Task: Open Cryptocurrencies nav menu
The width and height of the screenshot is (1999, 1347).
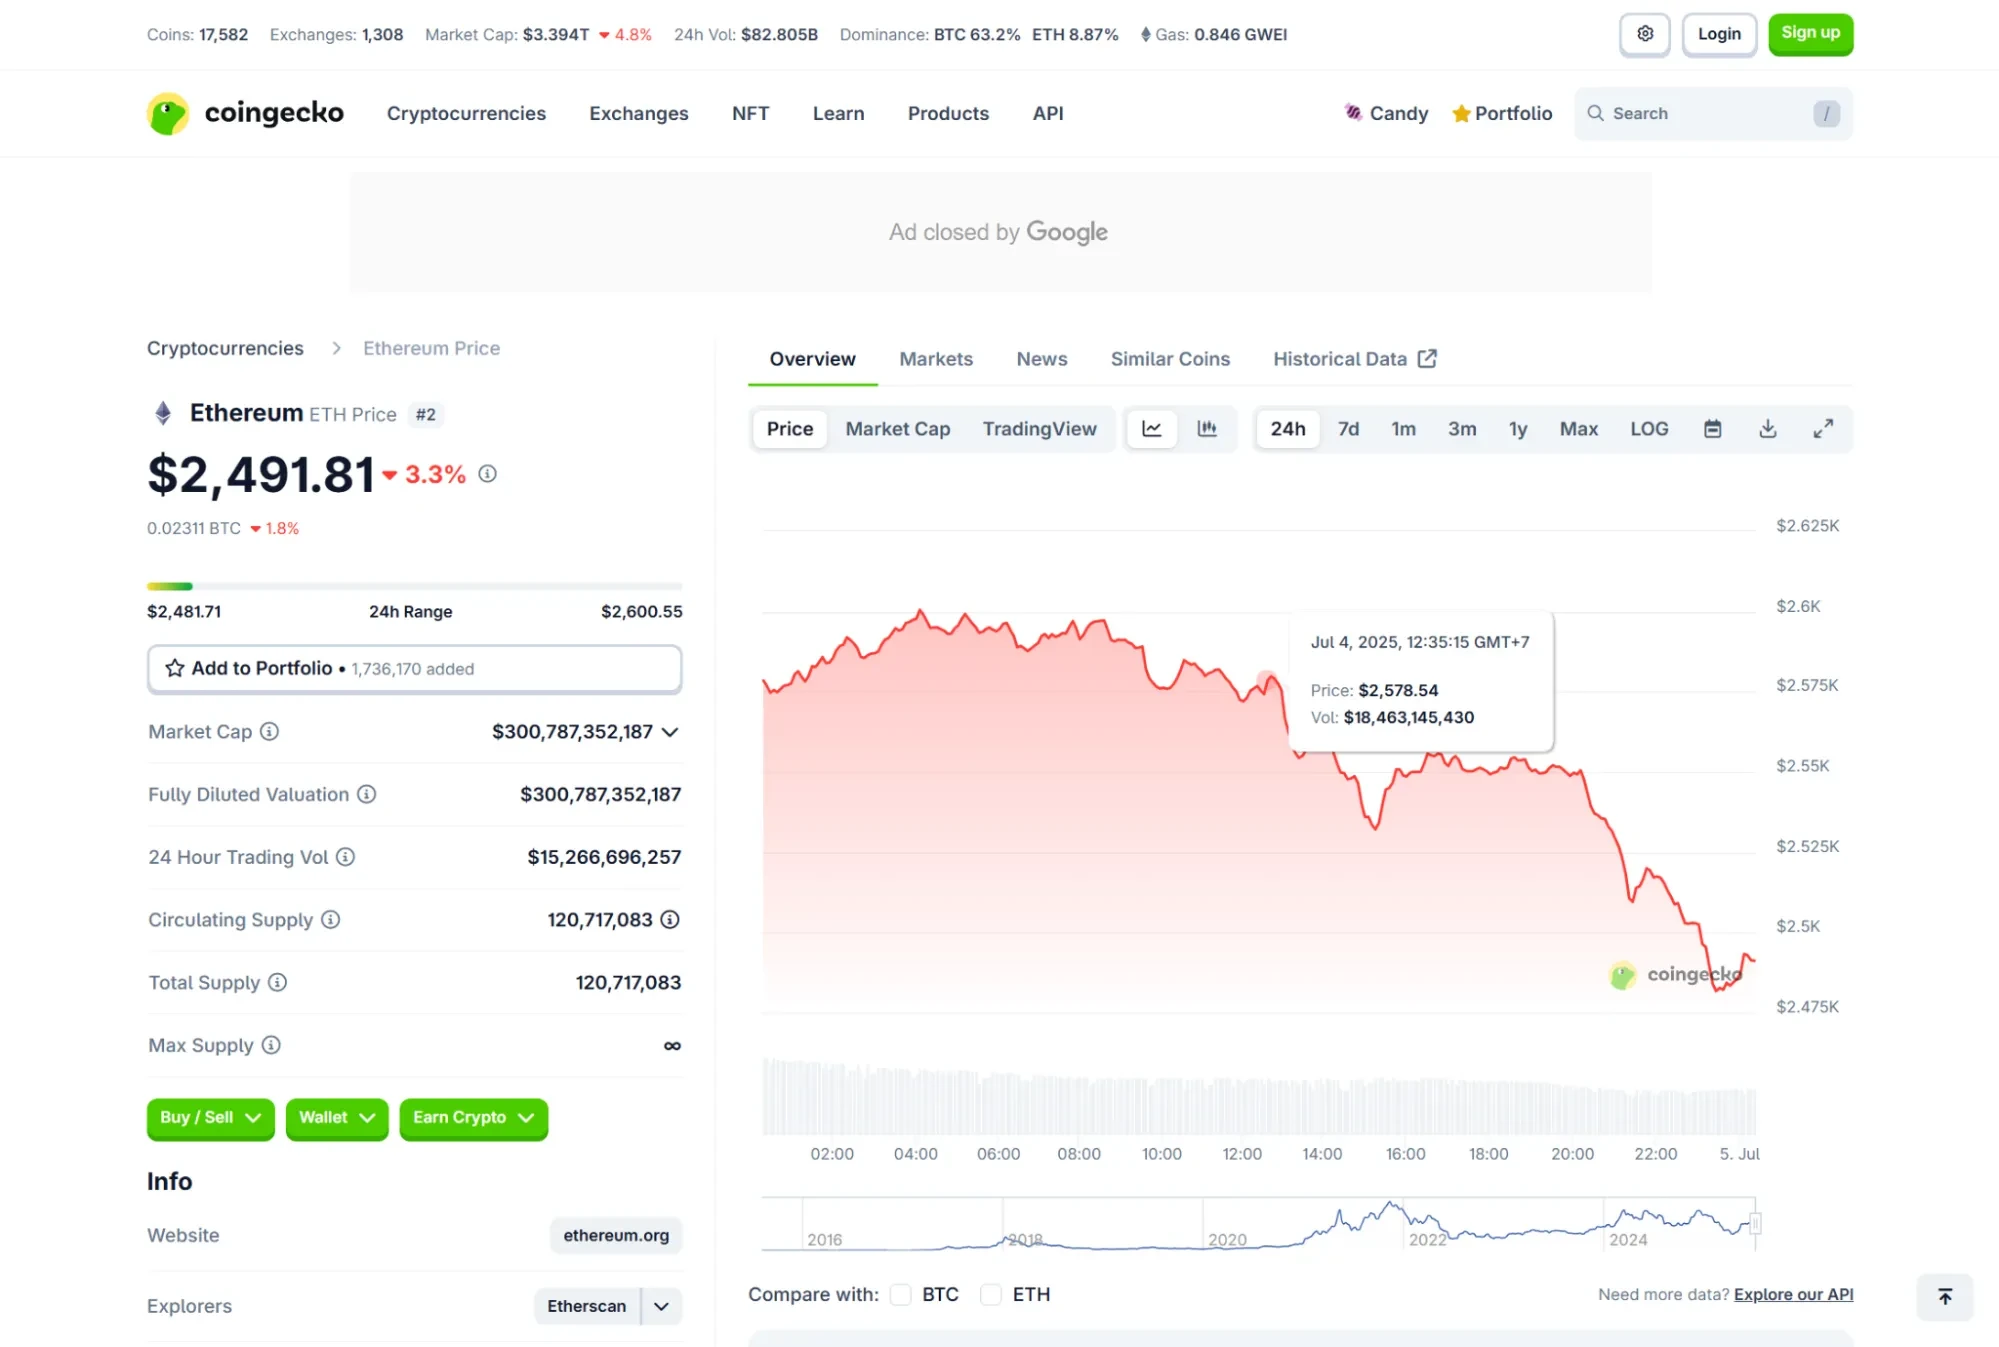Action: coord(466,113)
